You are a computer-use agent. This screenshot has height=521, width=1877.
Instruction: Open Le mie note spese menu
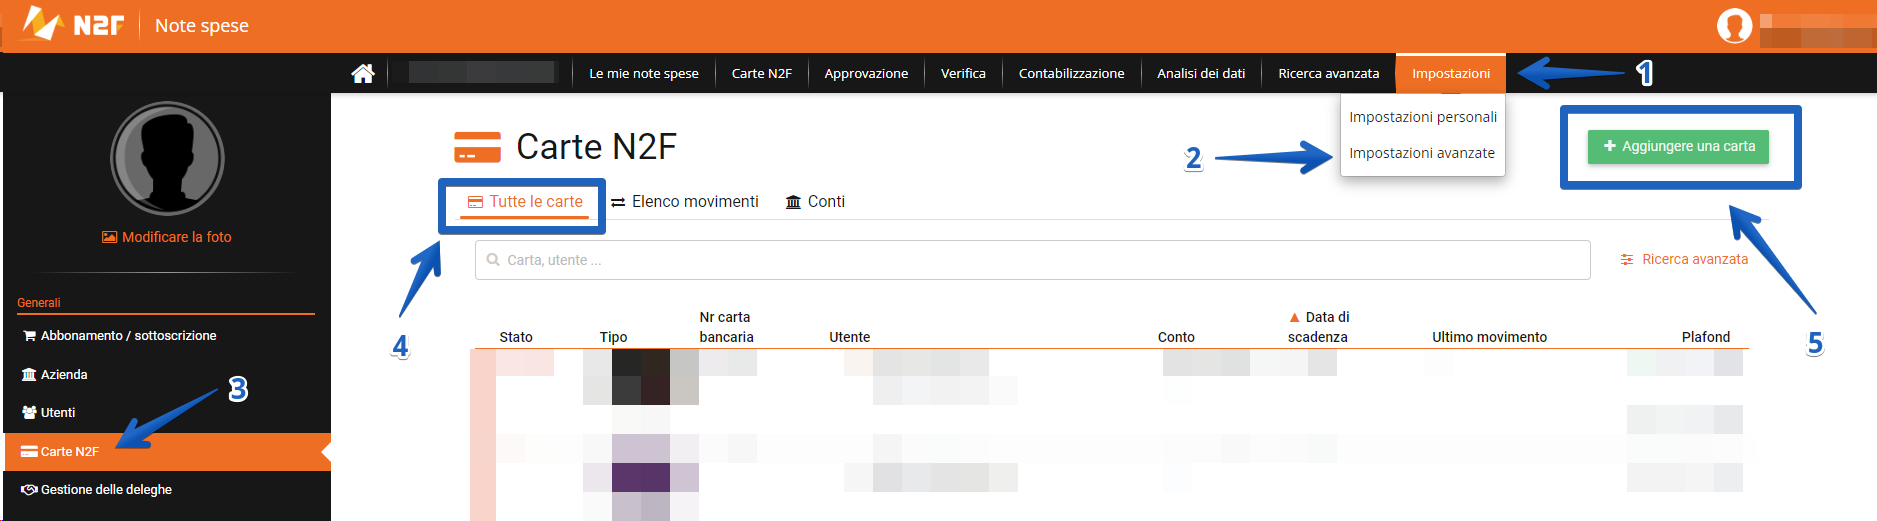[x=644, y=73]
